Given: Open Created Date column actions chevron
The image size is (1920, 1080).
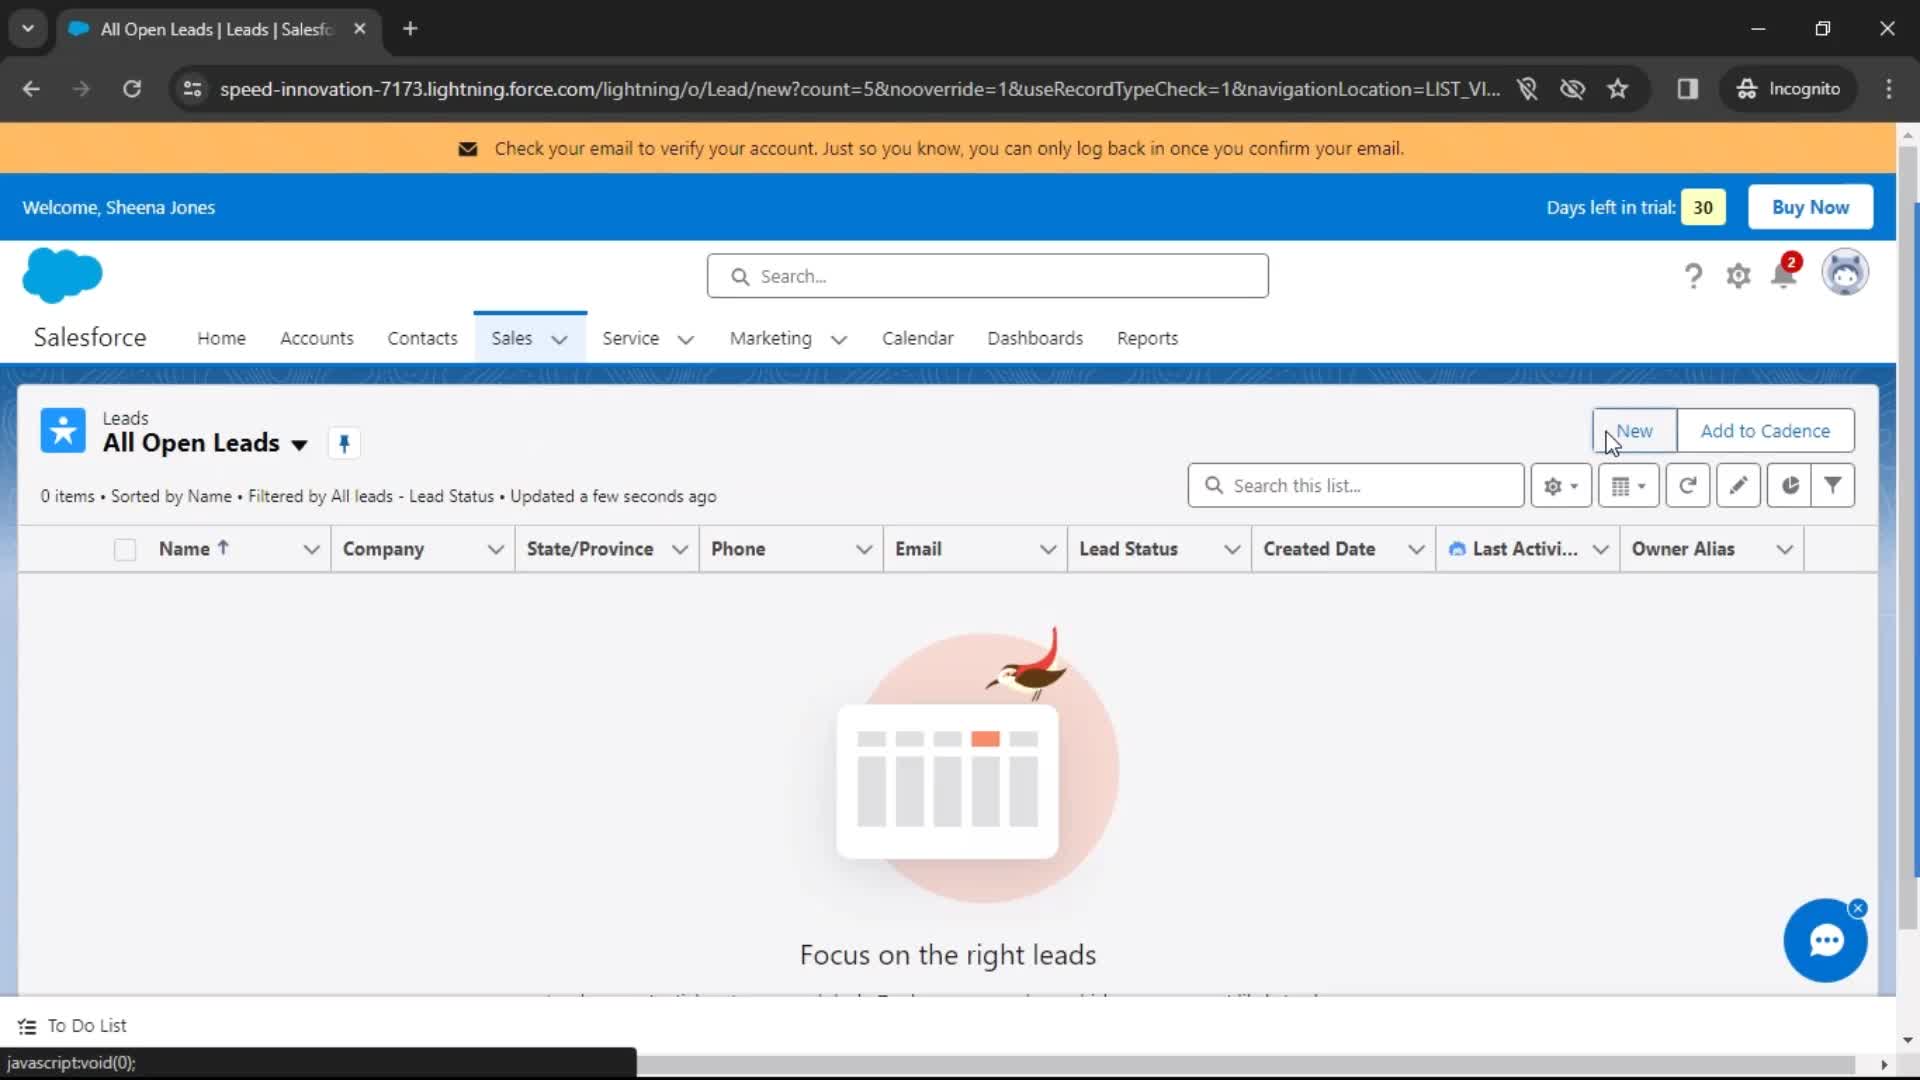Looking at the screenshot, I should (x=1416, y=549).
